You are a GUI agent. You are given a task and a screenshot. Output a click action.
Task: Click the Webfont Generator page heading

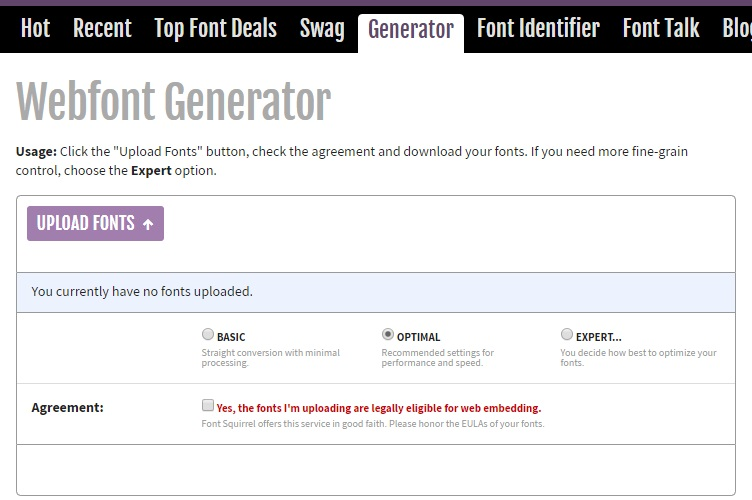tap(173, 101)
